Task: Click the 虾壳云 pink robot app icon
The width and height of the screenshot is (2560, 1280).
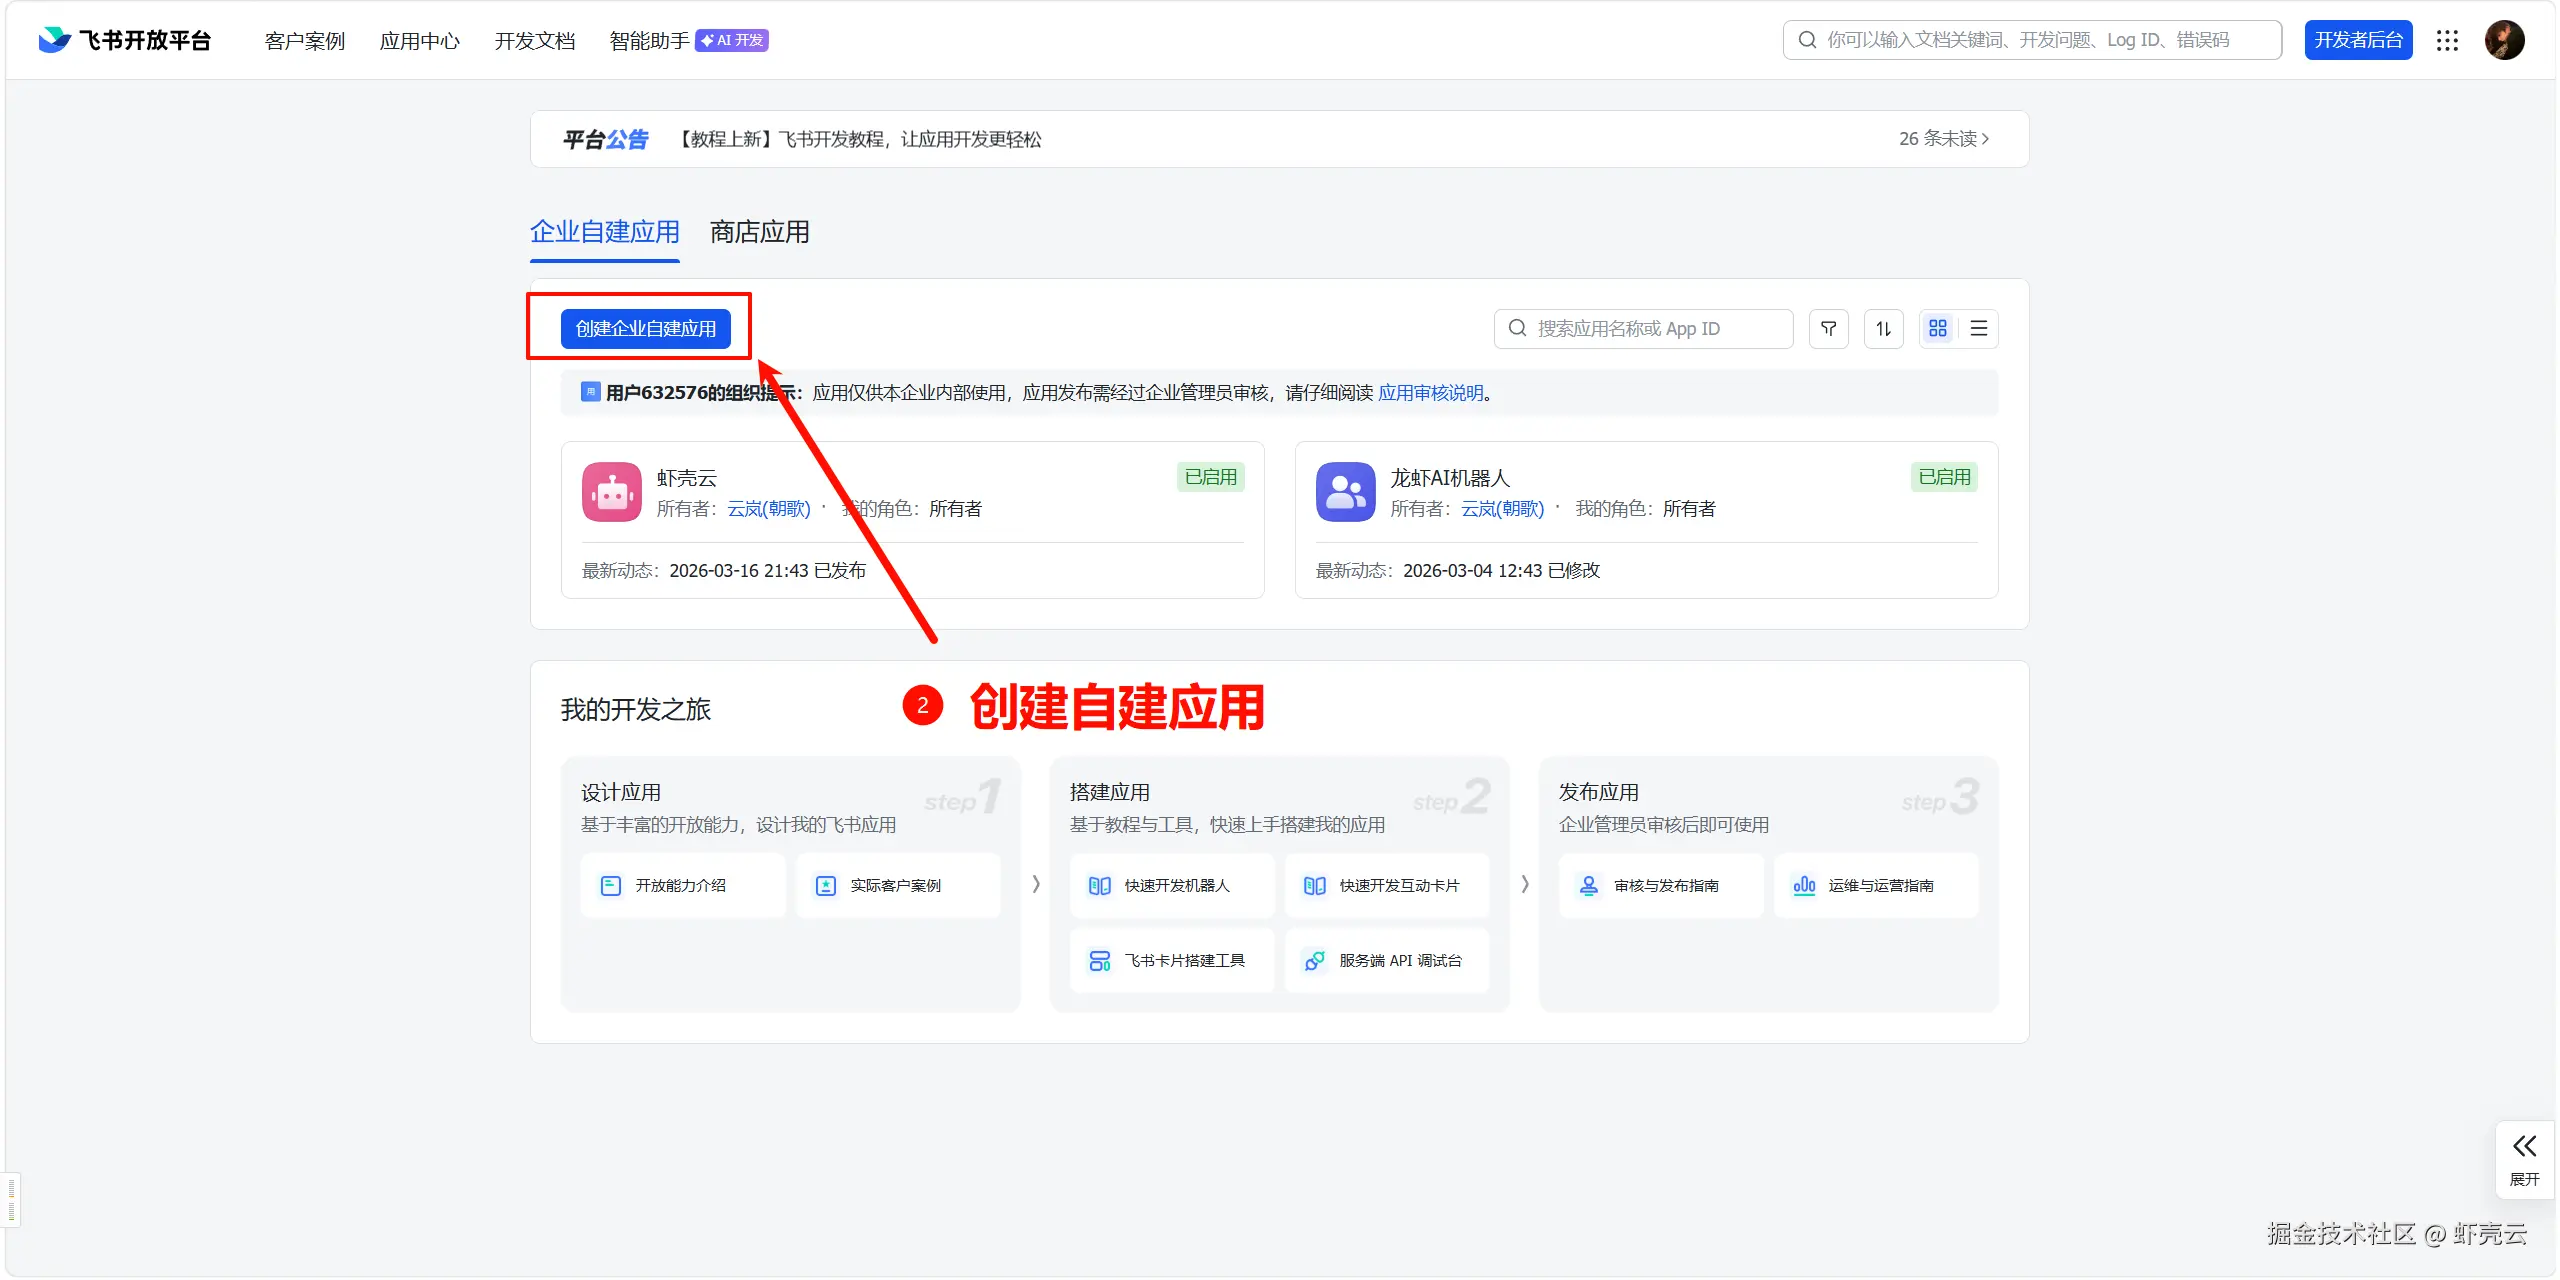Action: click(x=611, y=491)
